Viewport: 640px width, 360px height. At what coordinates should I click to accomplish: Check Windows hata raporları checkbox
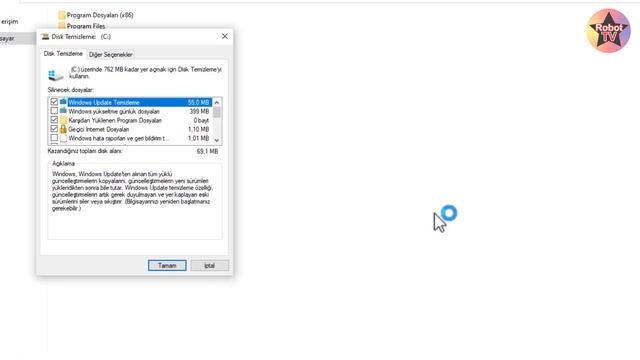click(54, 138)
